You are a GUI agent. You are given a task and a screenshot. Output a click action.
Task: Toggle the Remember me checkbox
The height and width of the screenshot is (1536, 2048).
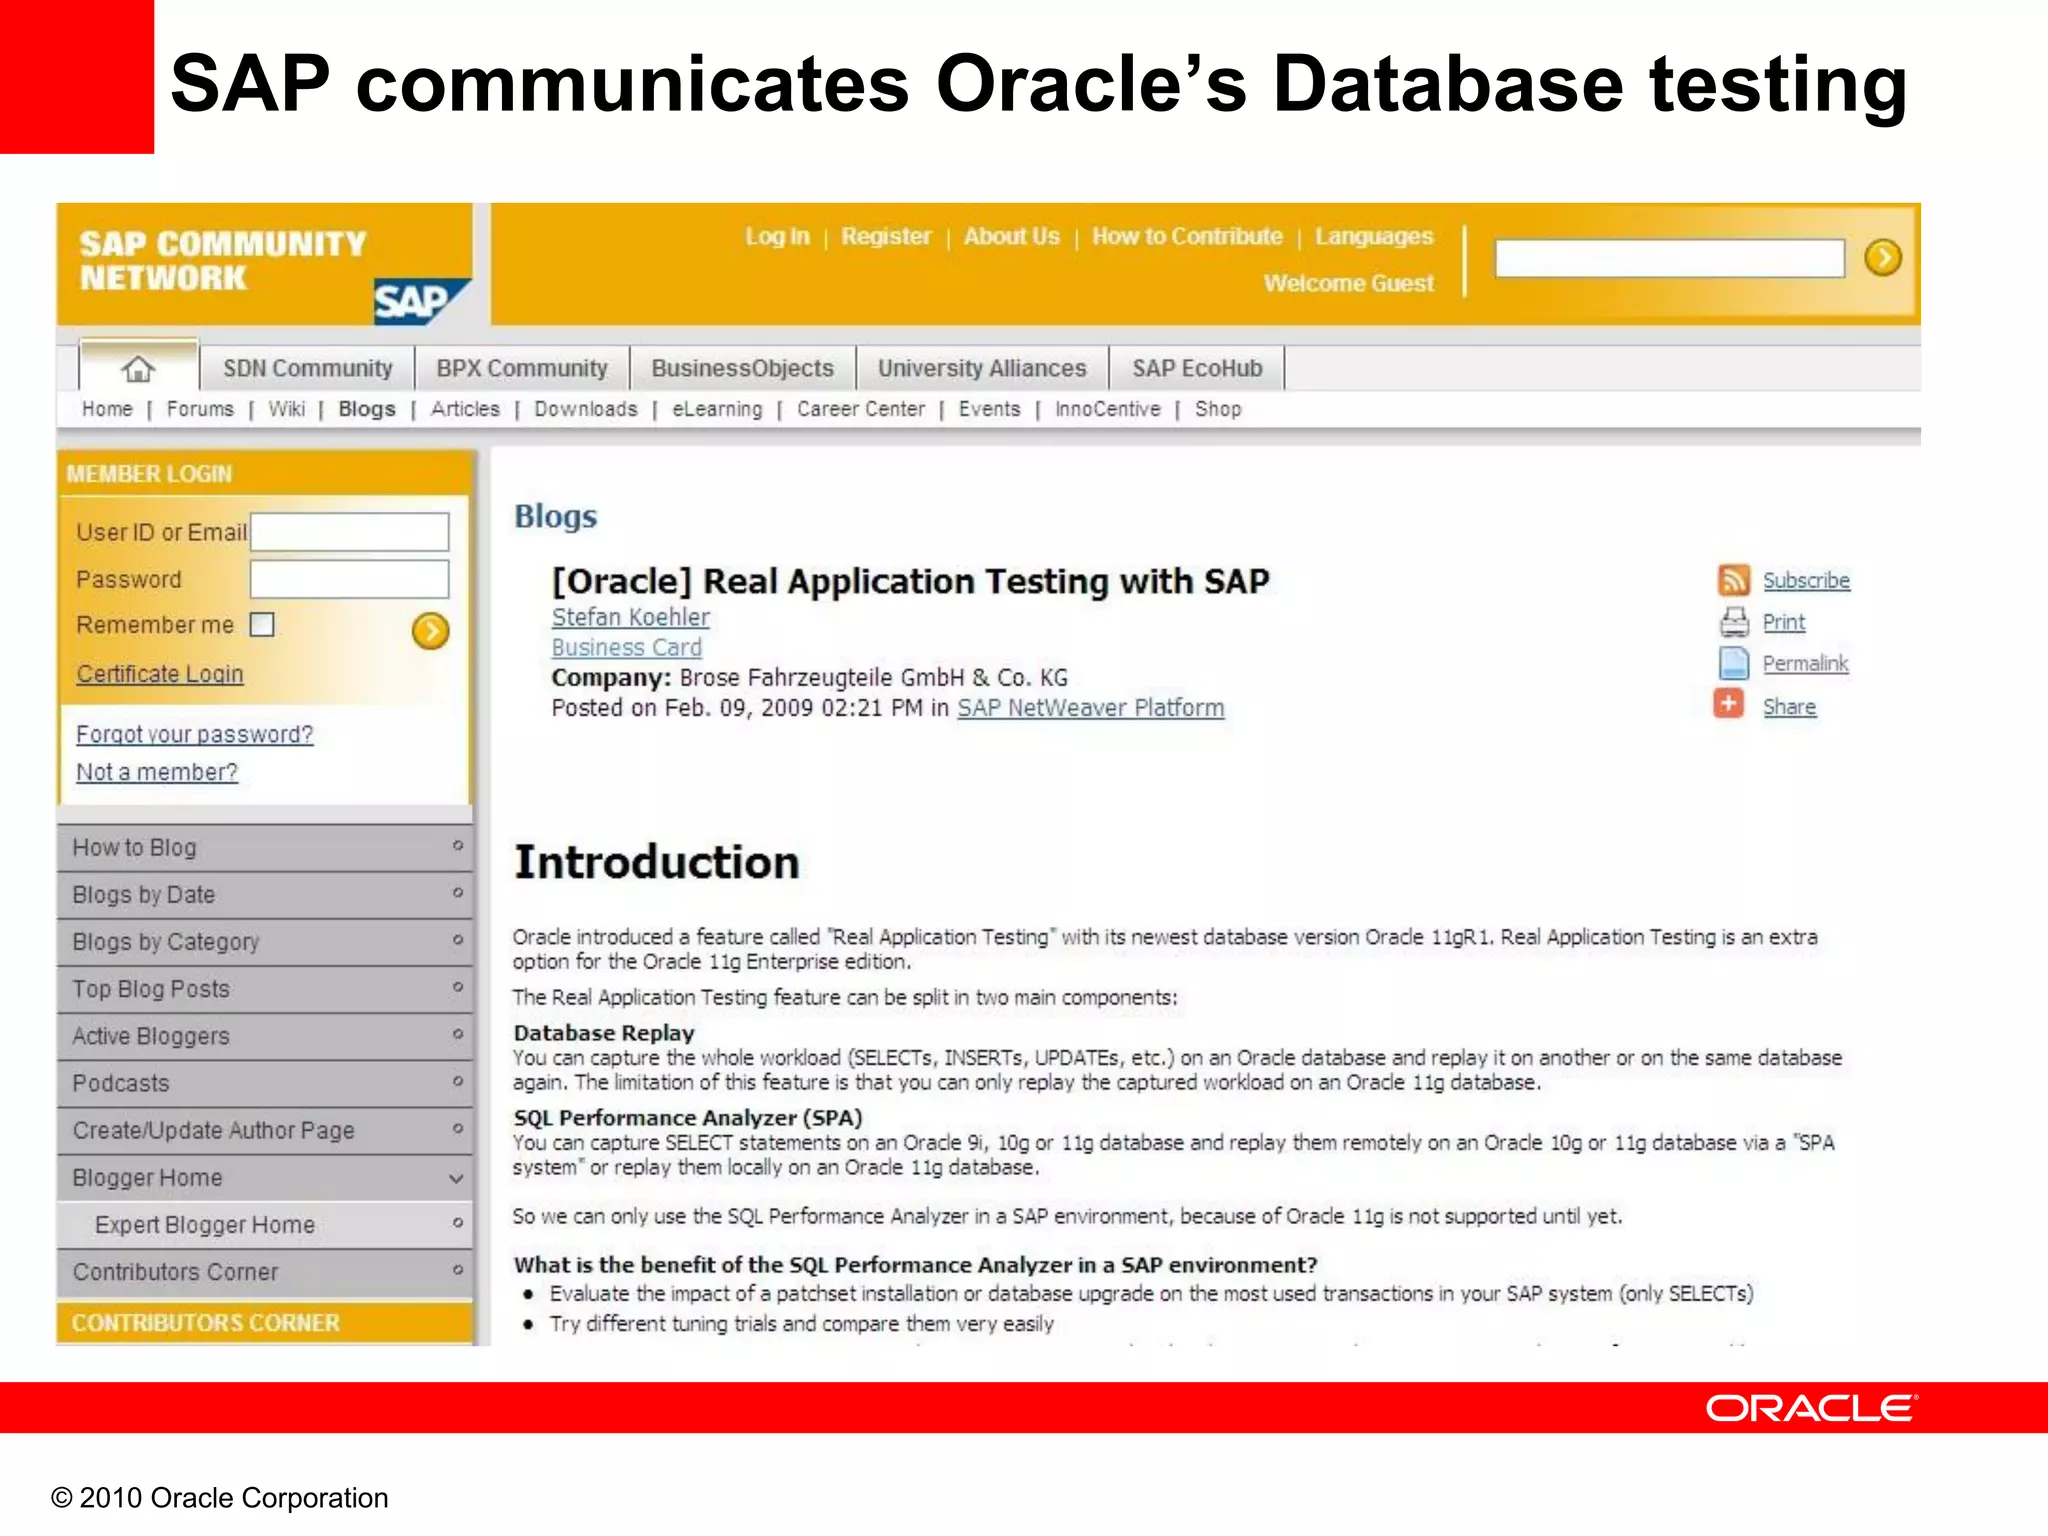click(262, 625)
